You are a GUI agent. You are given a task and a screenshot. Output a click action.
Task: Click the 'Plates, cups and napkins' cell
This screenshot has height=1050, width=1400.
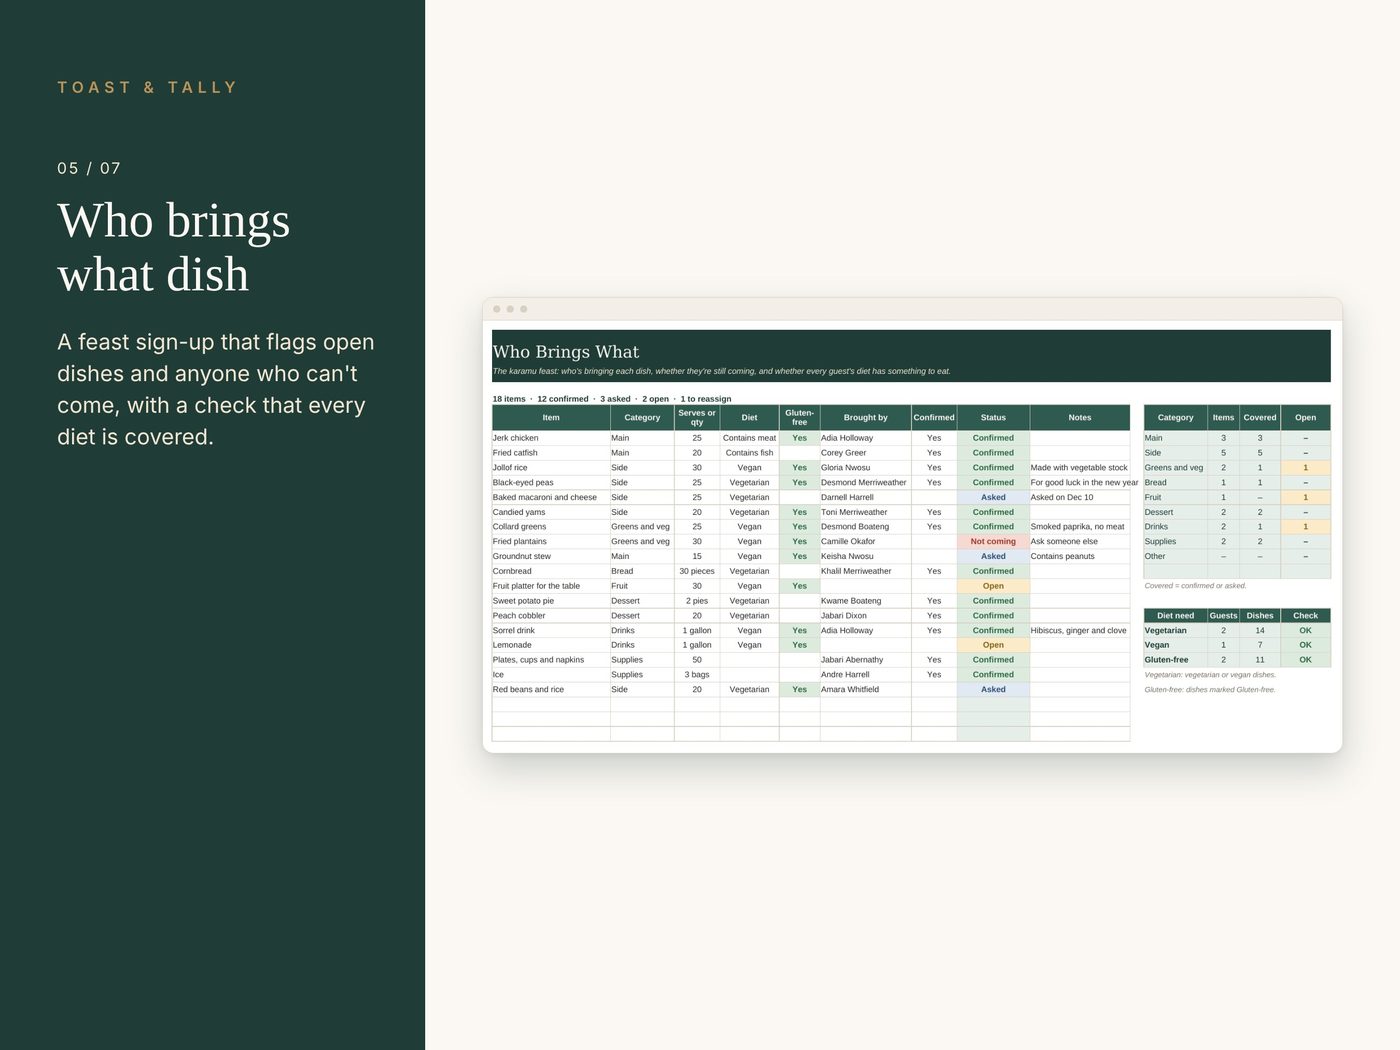[551, 660]
